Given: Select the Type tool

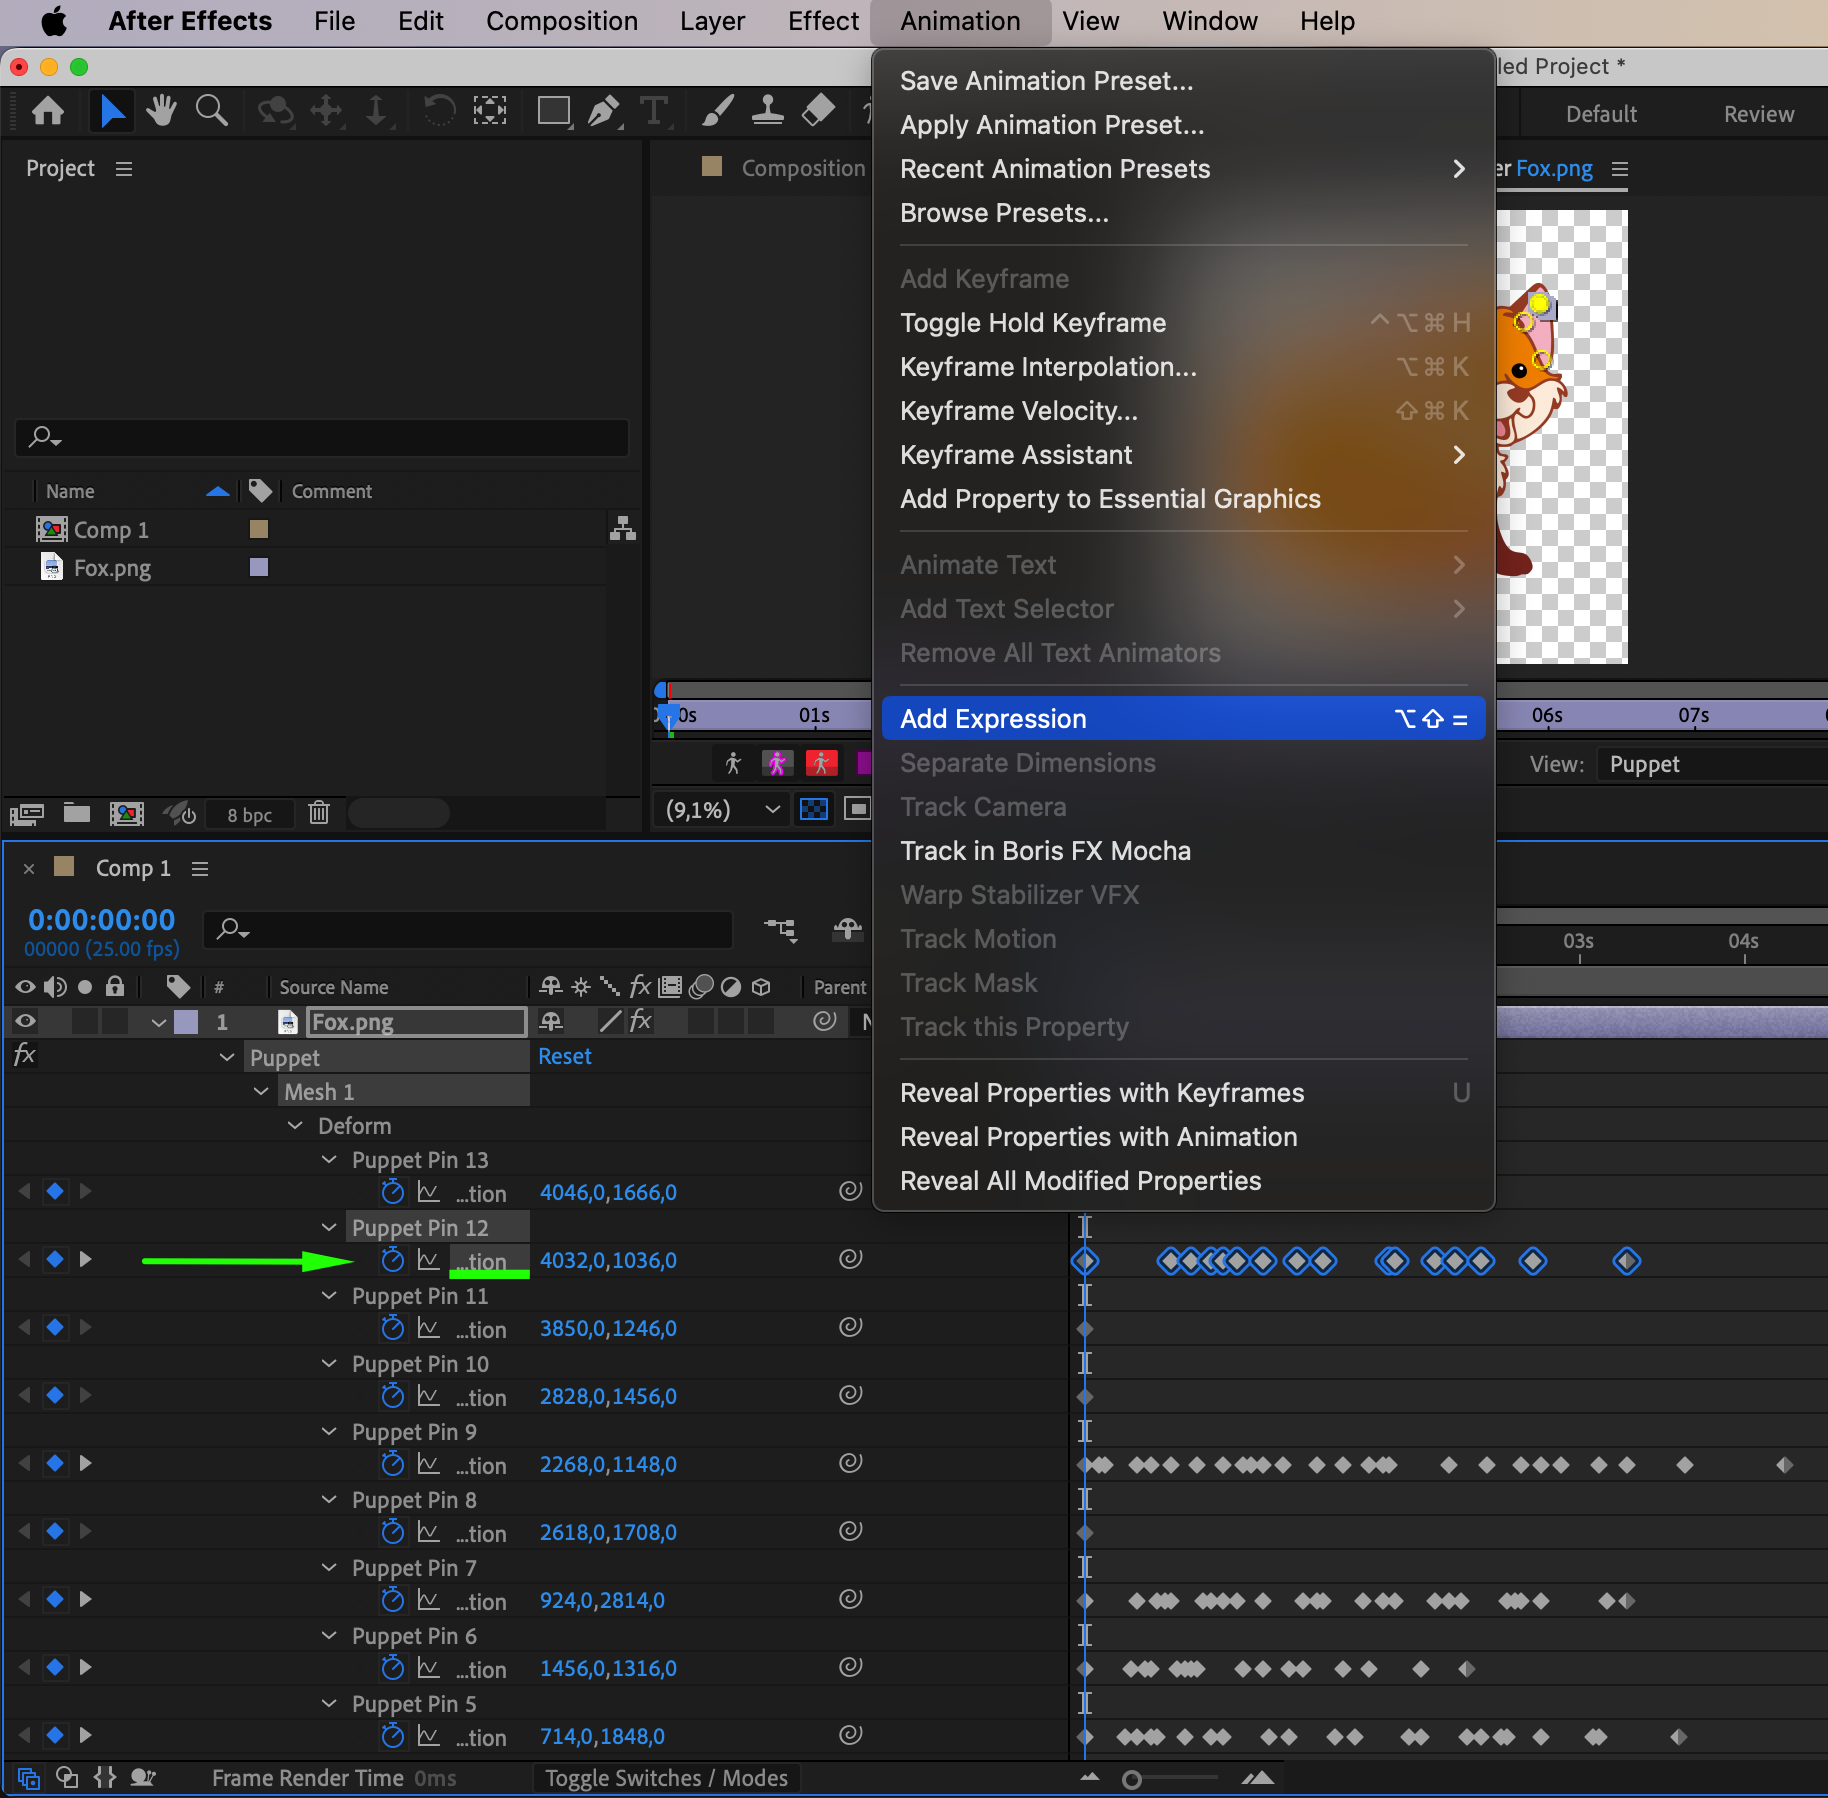Looking at the screenshot, I should [654, 111].
